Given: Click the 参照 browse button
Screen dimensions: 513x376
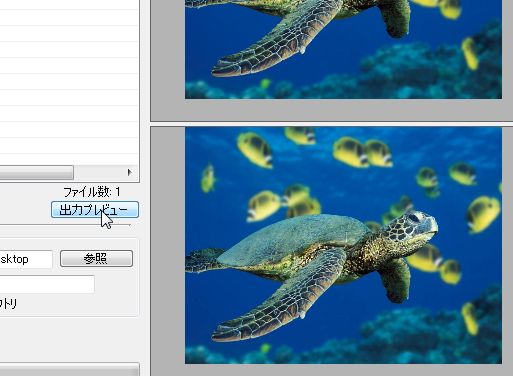Looking at the screenshot, I should tap(96, 258).
